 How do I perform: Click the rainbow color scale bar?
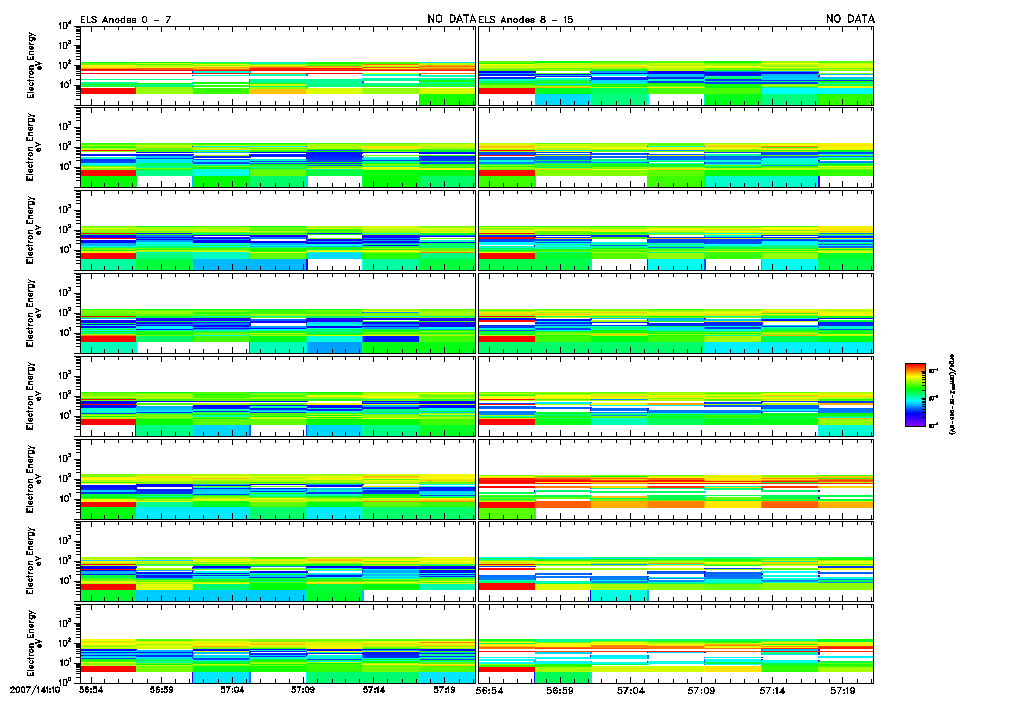pyautogui.click(x=915, y=395)
